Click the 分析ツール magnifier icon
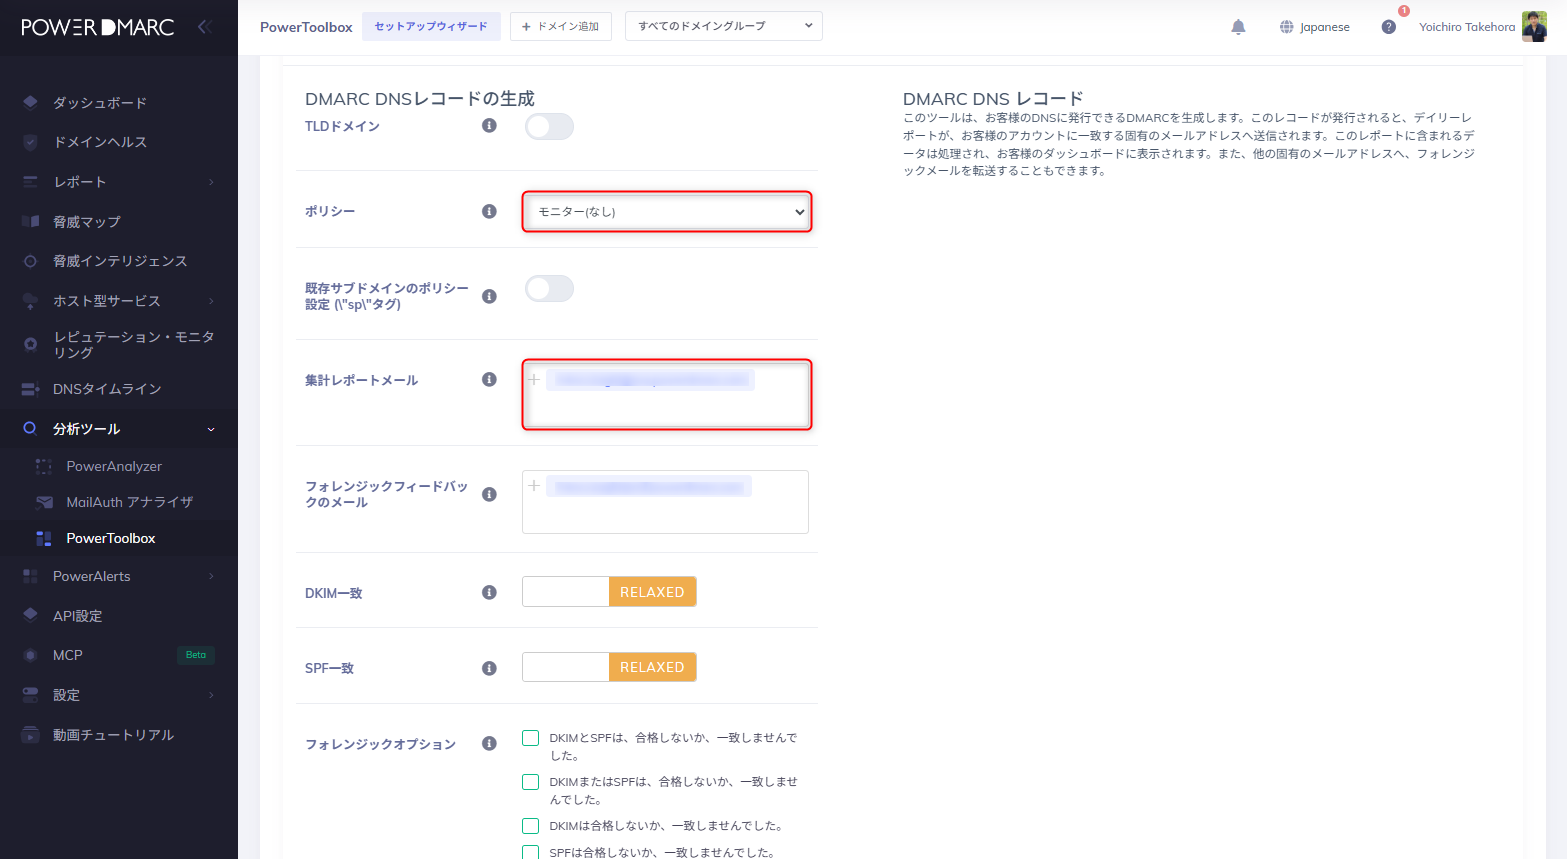Screen dimensions: 1567x859 pyautogui.click(x=30, y=429)
